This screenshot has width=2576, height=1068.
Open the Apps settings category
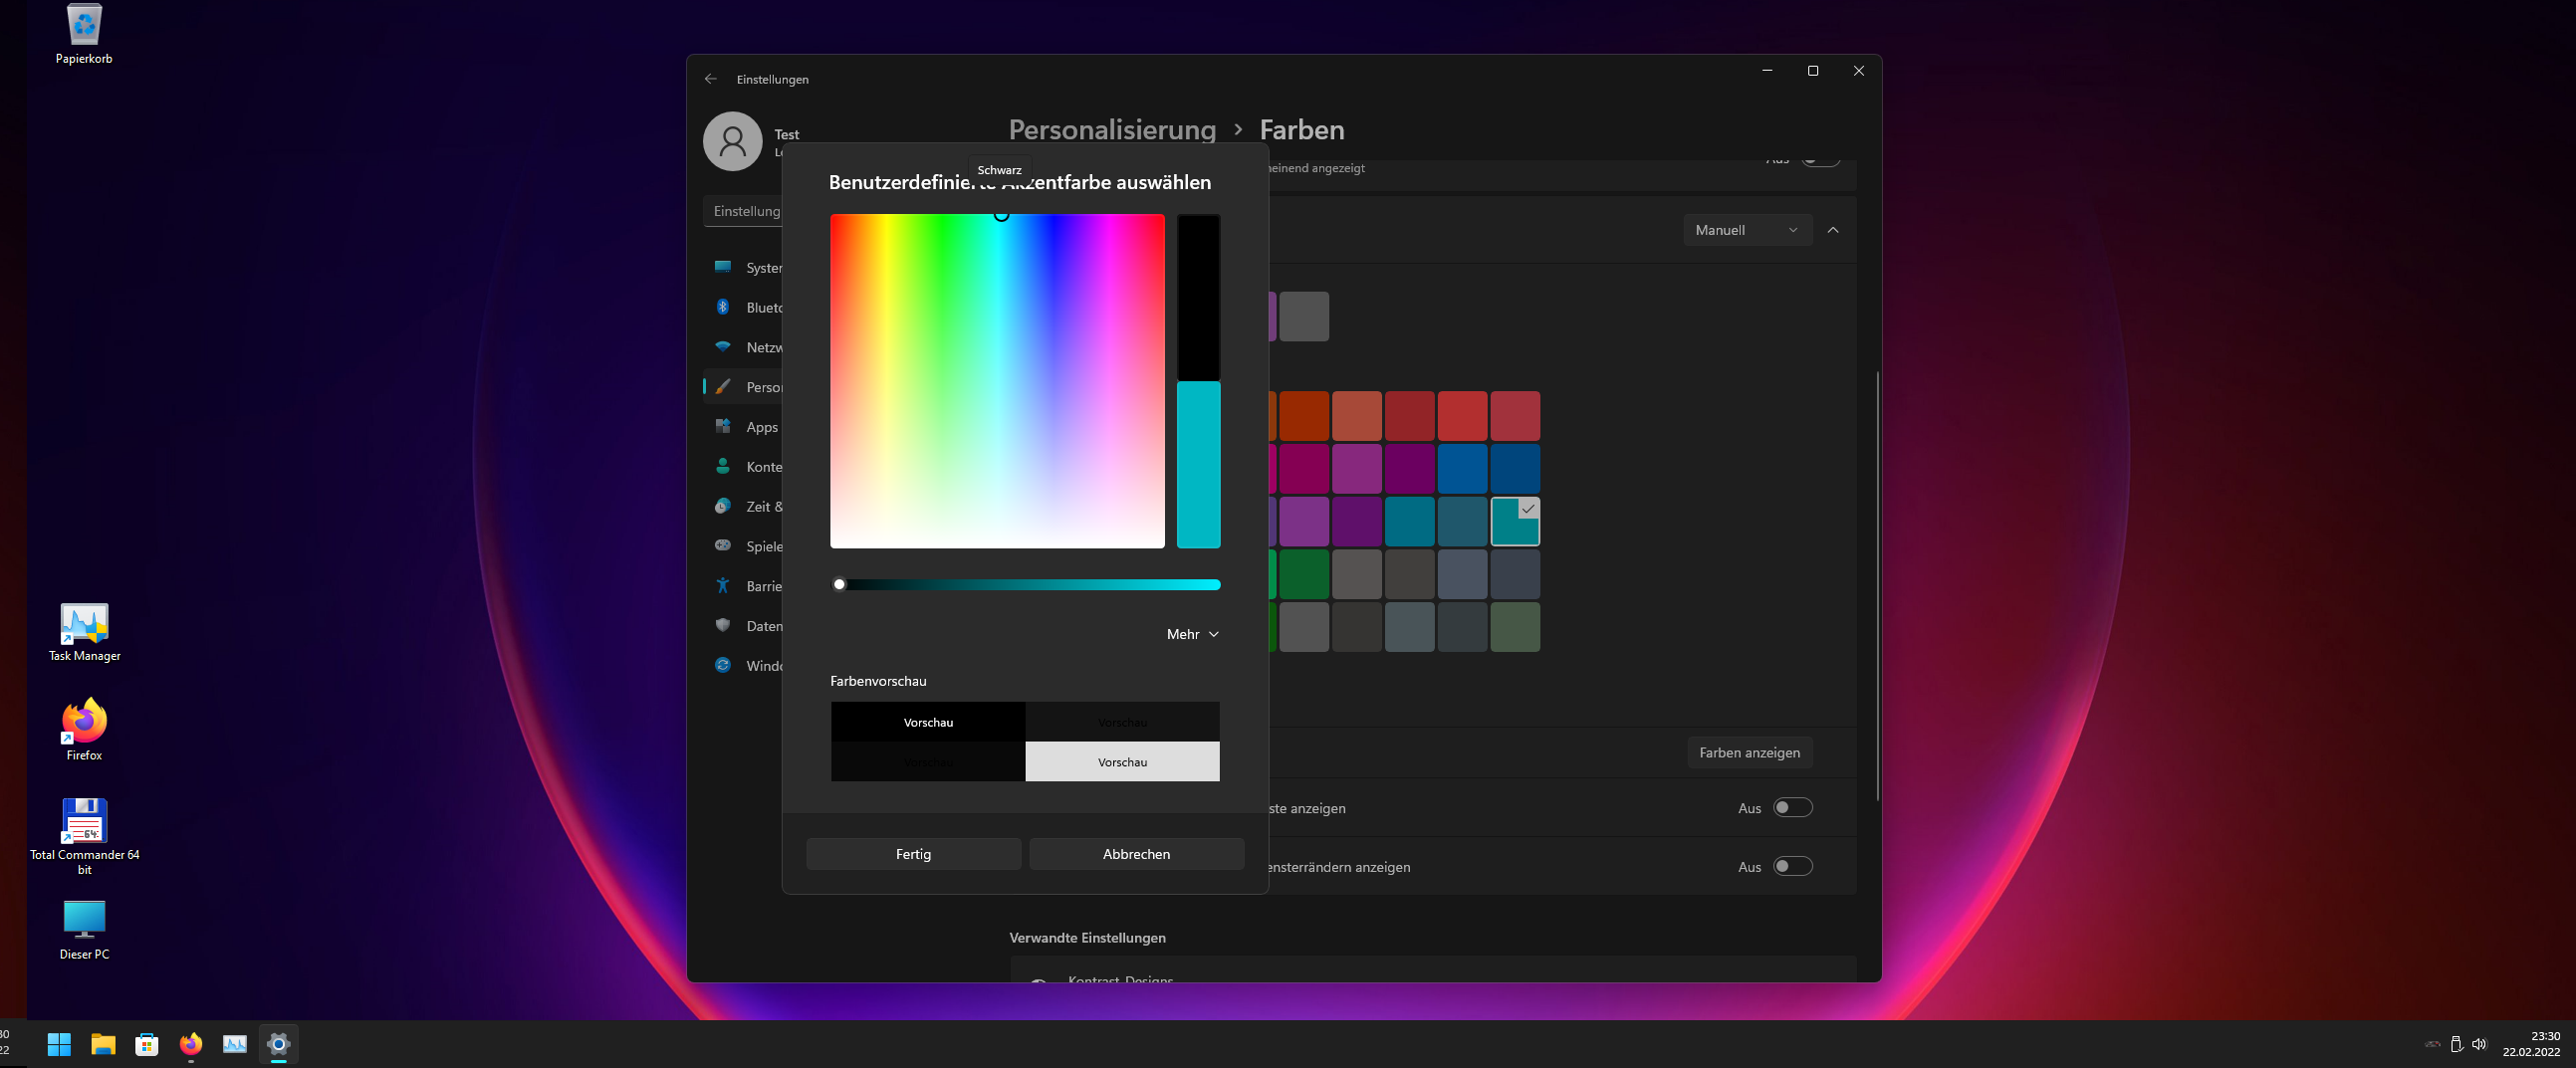[x=745, y=427]
